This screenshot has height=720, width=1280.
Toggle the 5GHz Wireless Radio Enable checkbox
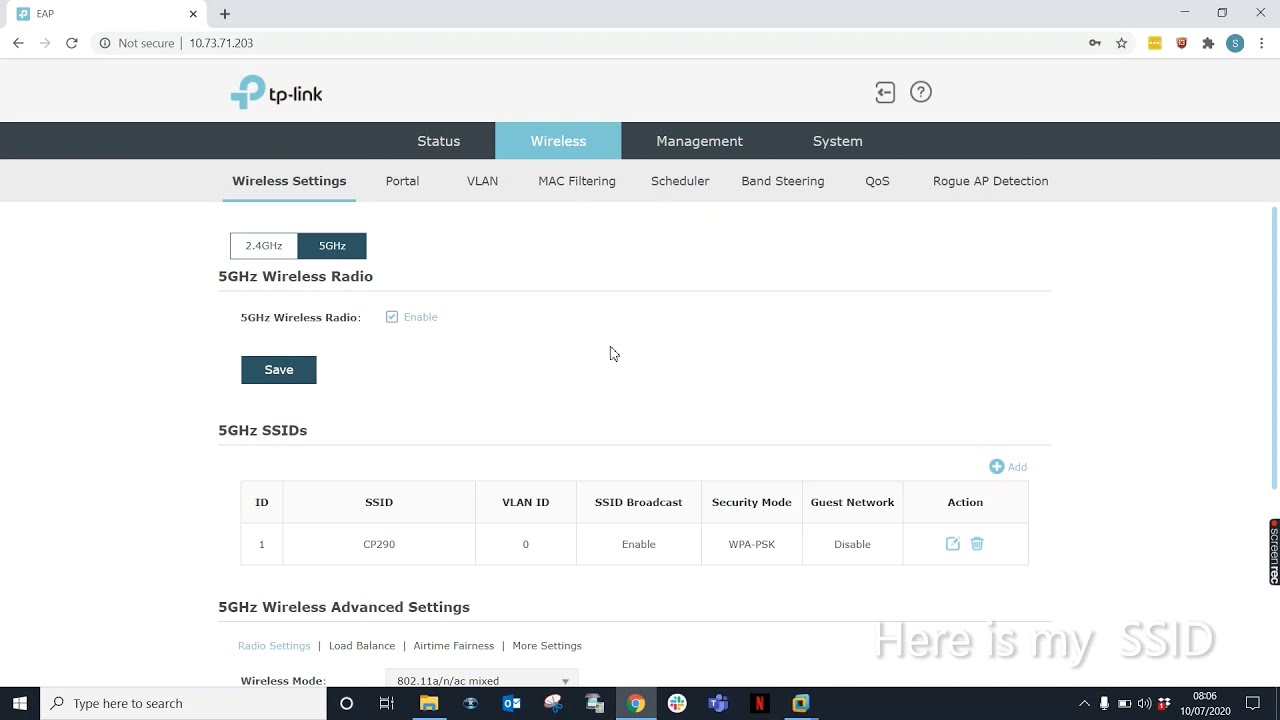[x=392, y=317]
